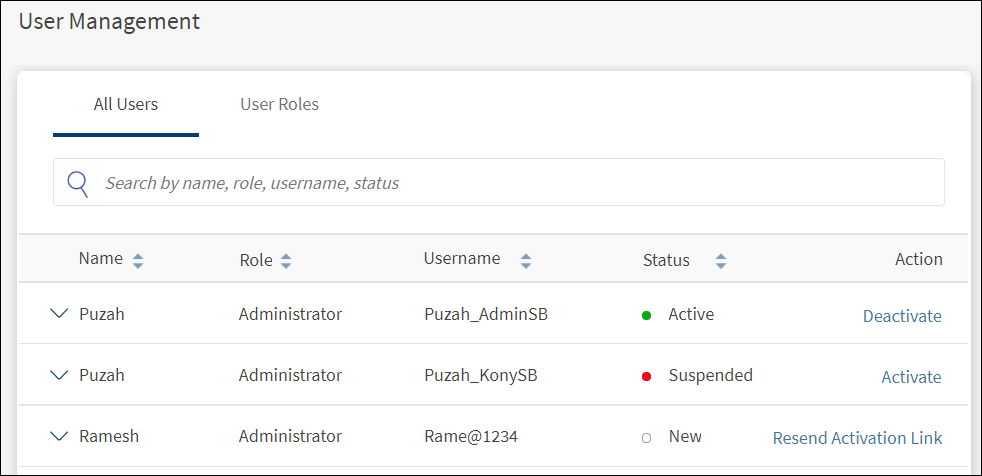The image size is (982, 476).
Task: Sort users by Role column arrows
Action: coord(286,261)
